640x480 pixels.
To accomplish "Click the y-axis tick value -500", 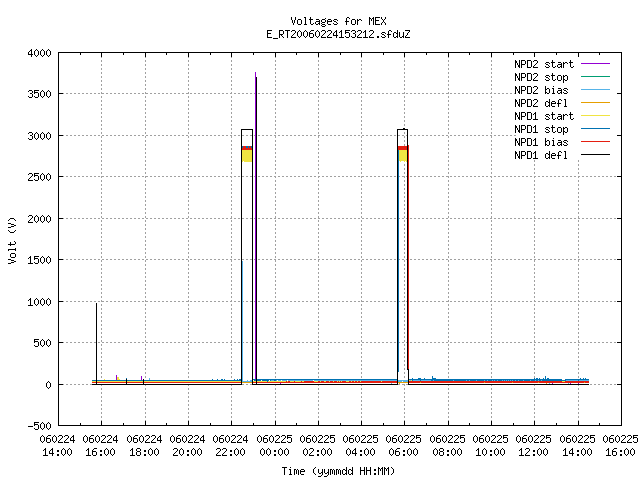I will pos(39,426).
